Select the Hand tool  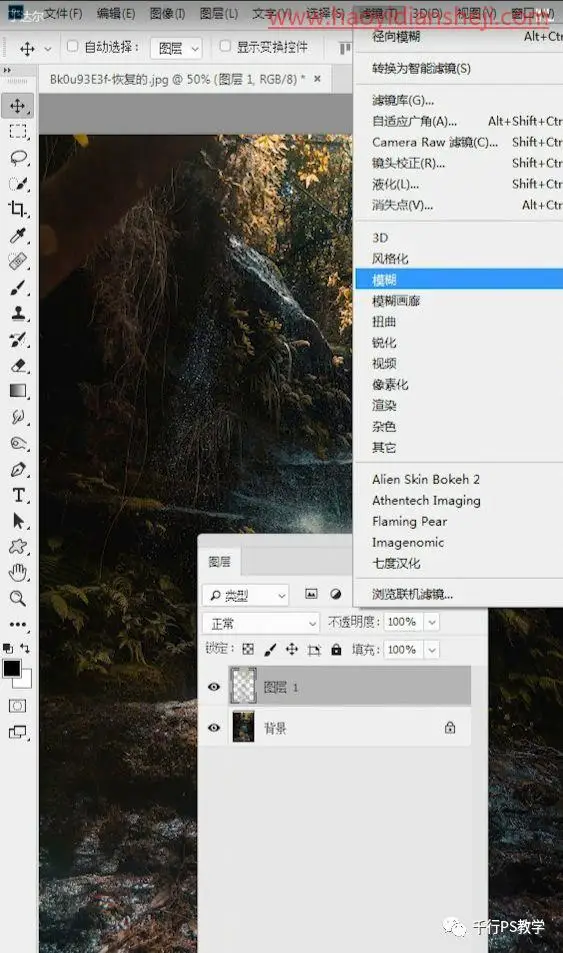coord(18,573)
